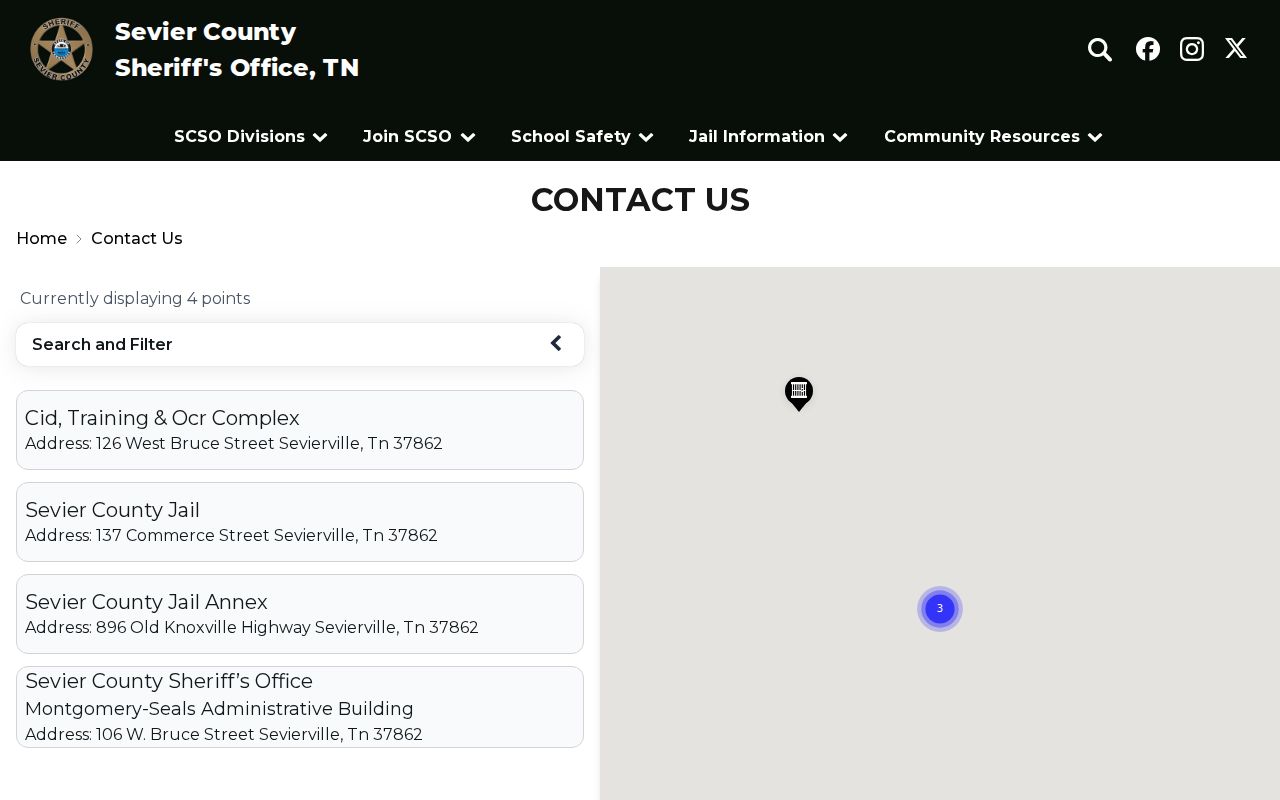Visit the Facebook page icon

click(x=1148, y=49)
